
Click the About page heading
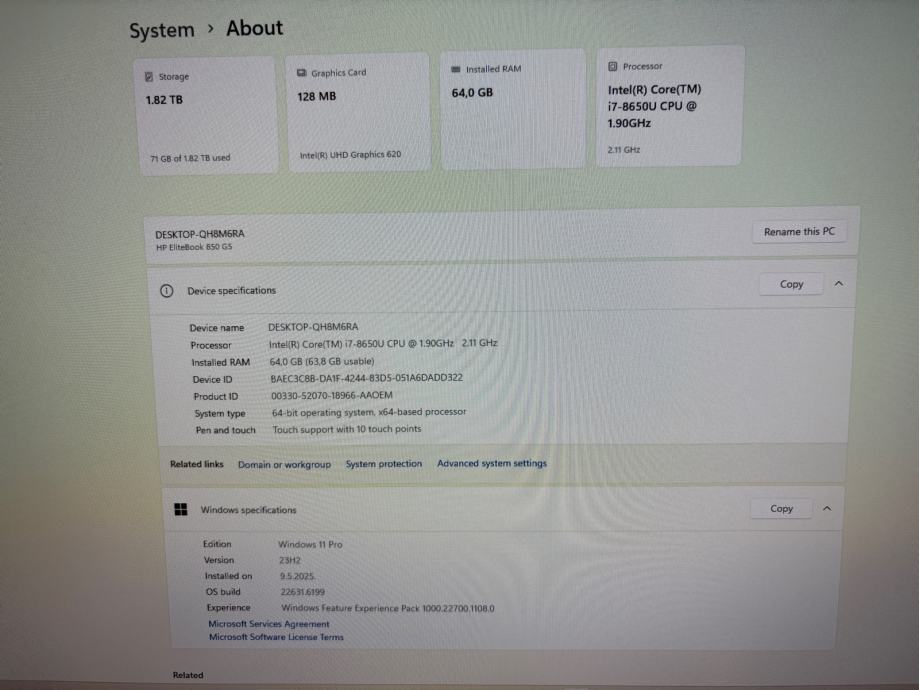pyautogui.click(x=254, y=28)
